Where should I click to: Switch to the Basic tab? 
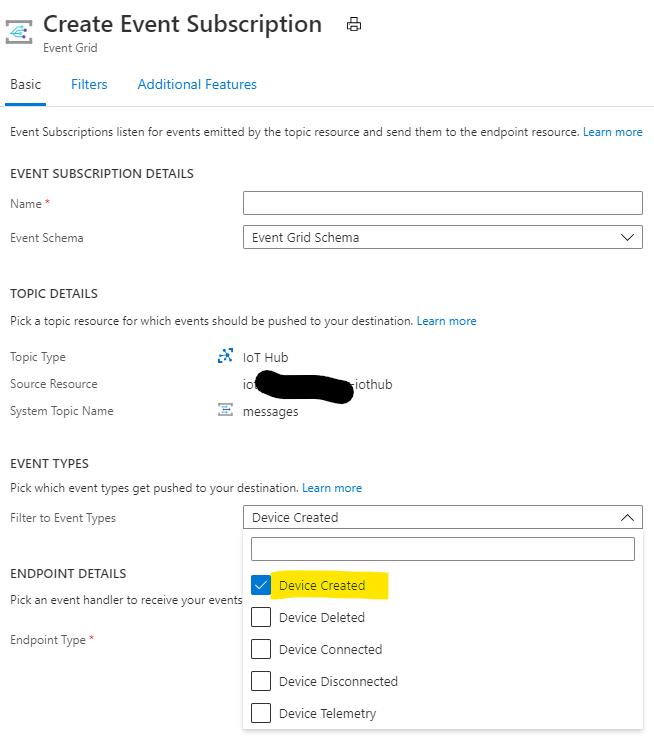(x=25, y=84)
